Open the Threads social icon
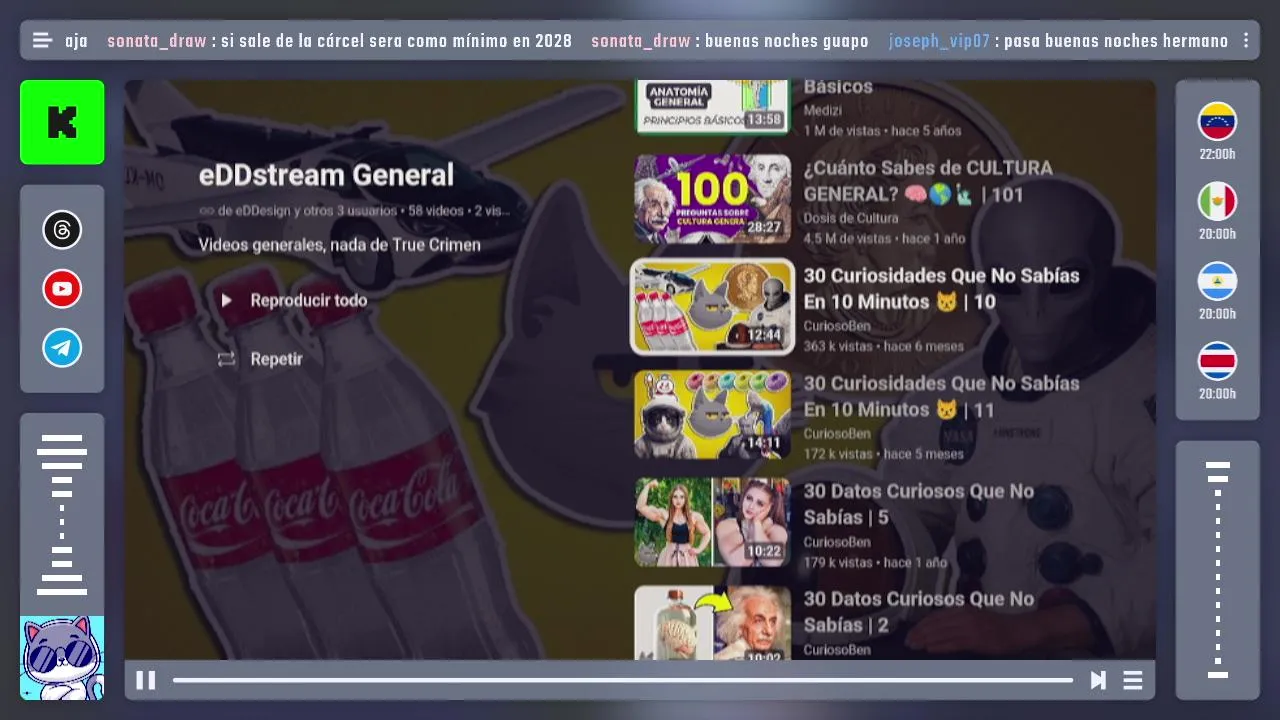 click(62, 230)
